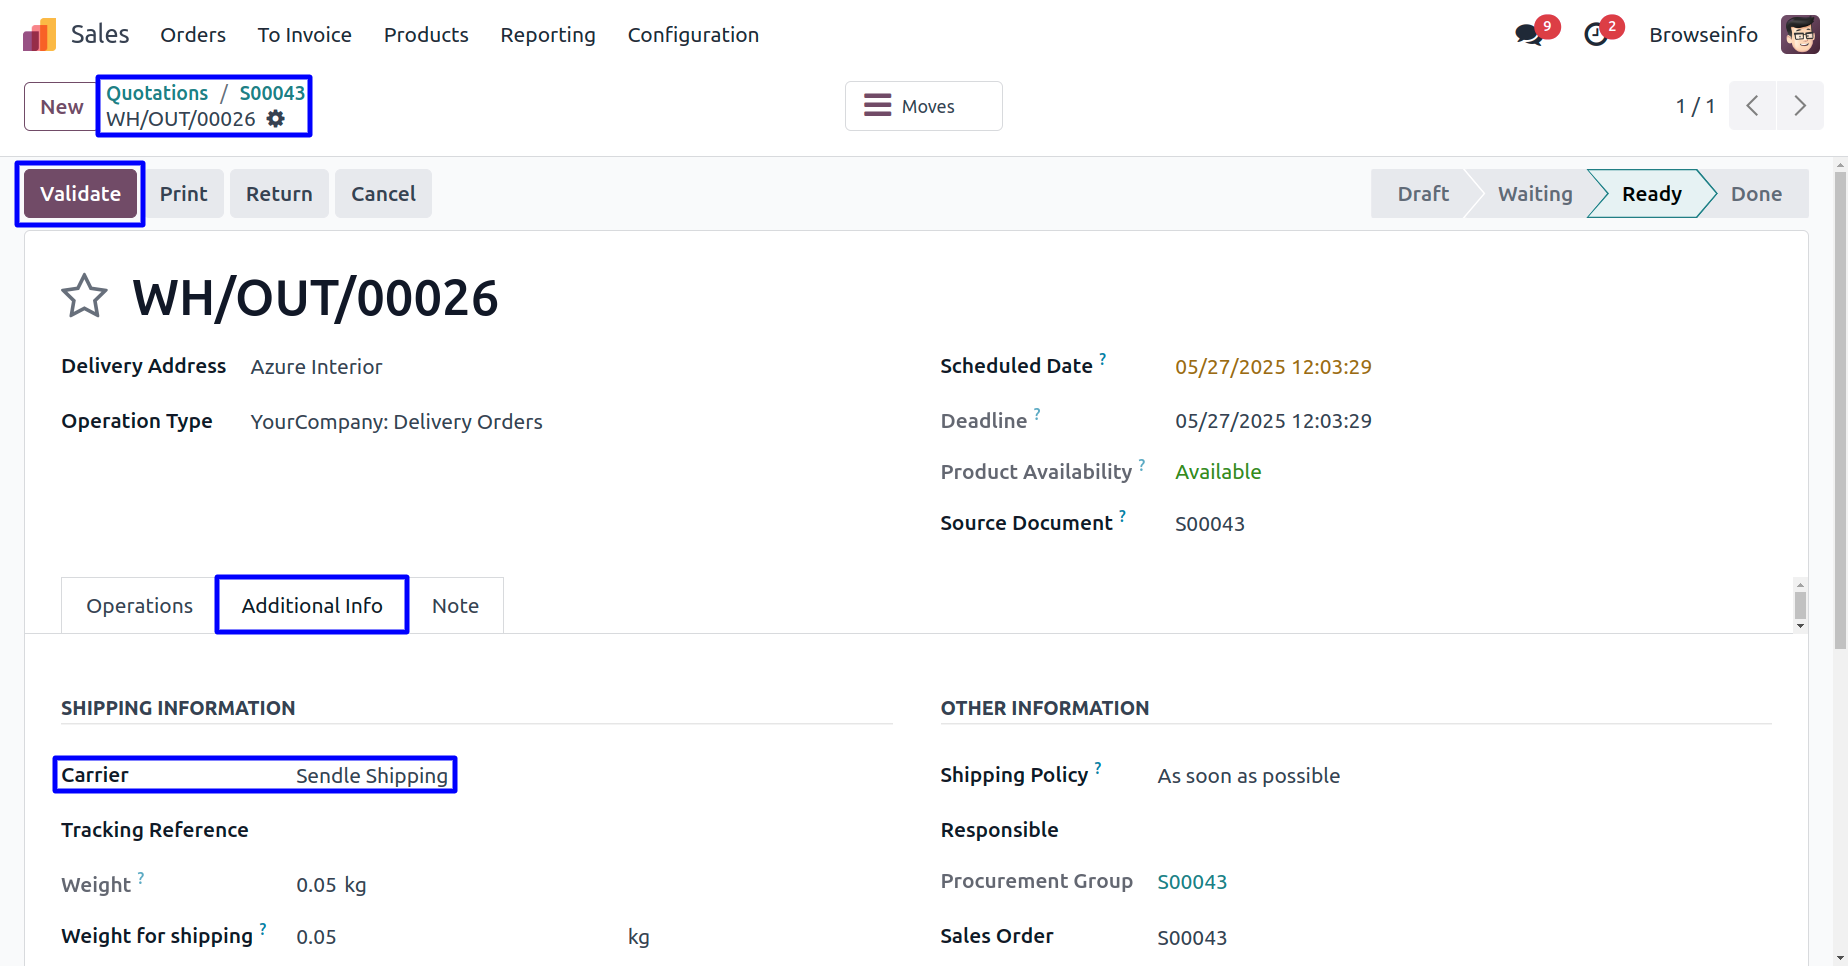Click the user avatar picture
The width and height of the screenshot is (1848, 966).
1800,35
